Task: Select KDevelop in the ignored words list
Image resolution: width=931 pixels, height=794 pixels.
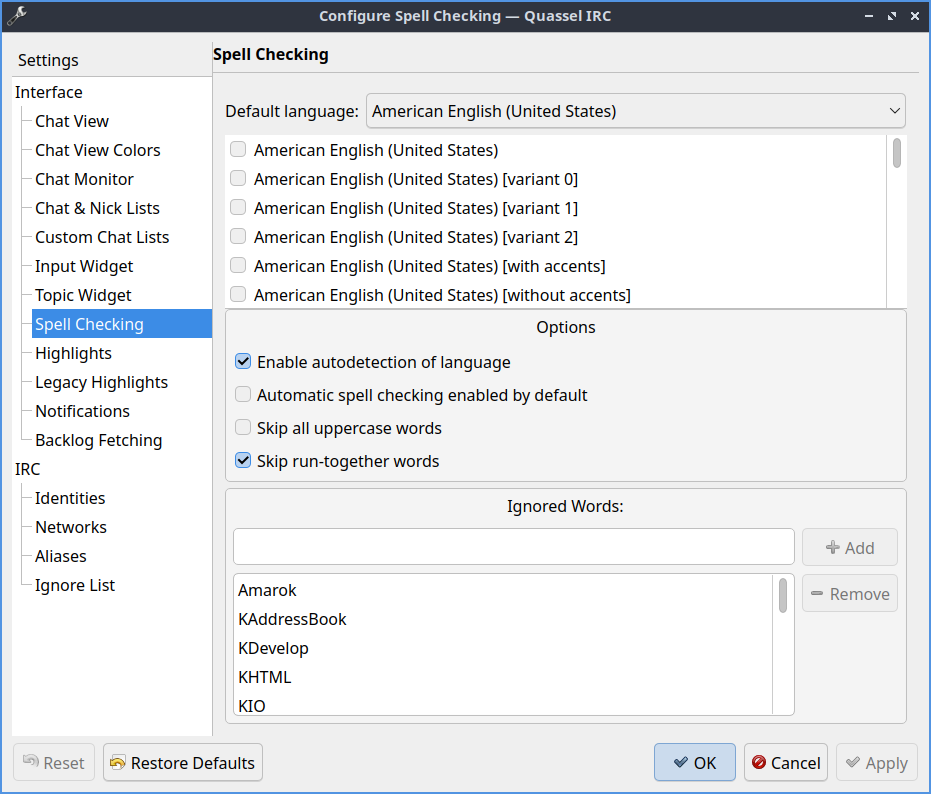Action: pos(273,648)
